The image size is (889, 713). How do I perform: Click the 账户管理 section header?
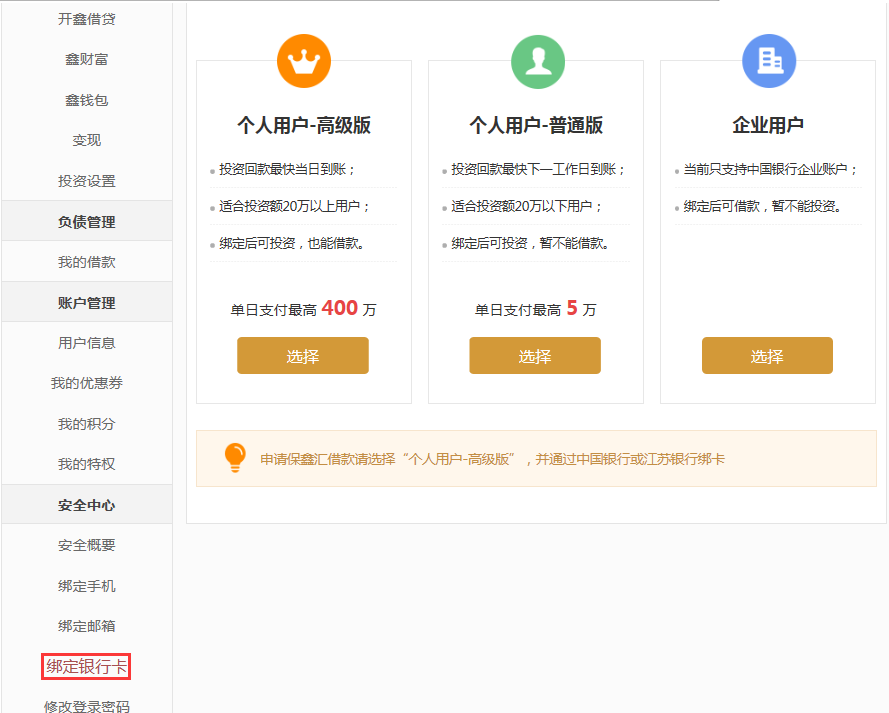[87, 303]
